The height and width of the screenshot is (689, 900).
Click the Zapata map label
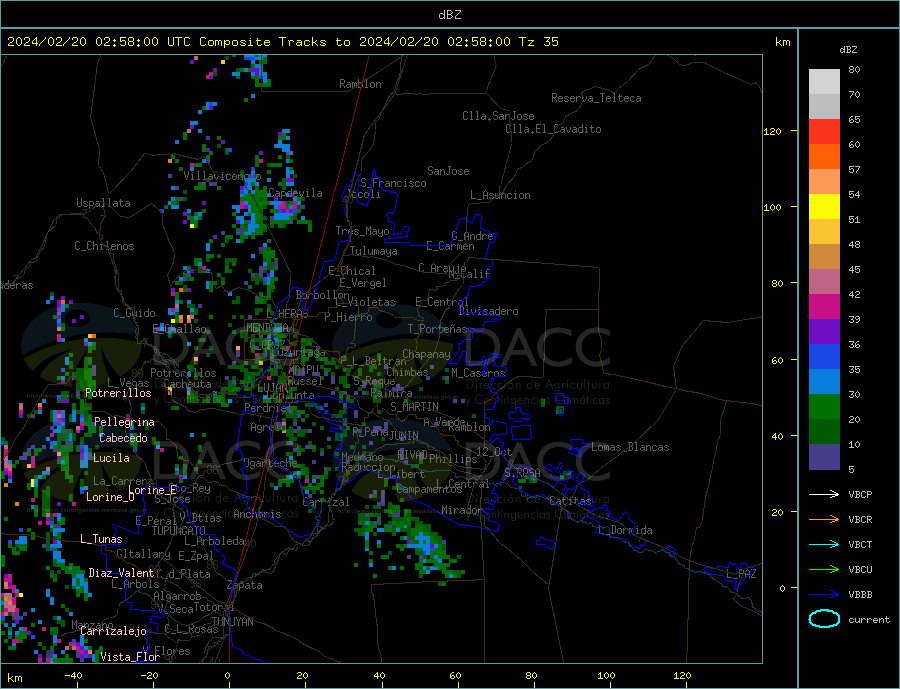click(x=245, y=586)
